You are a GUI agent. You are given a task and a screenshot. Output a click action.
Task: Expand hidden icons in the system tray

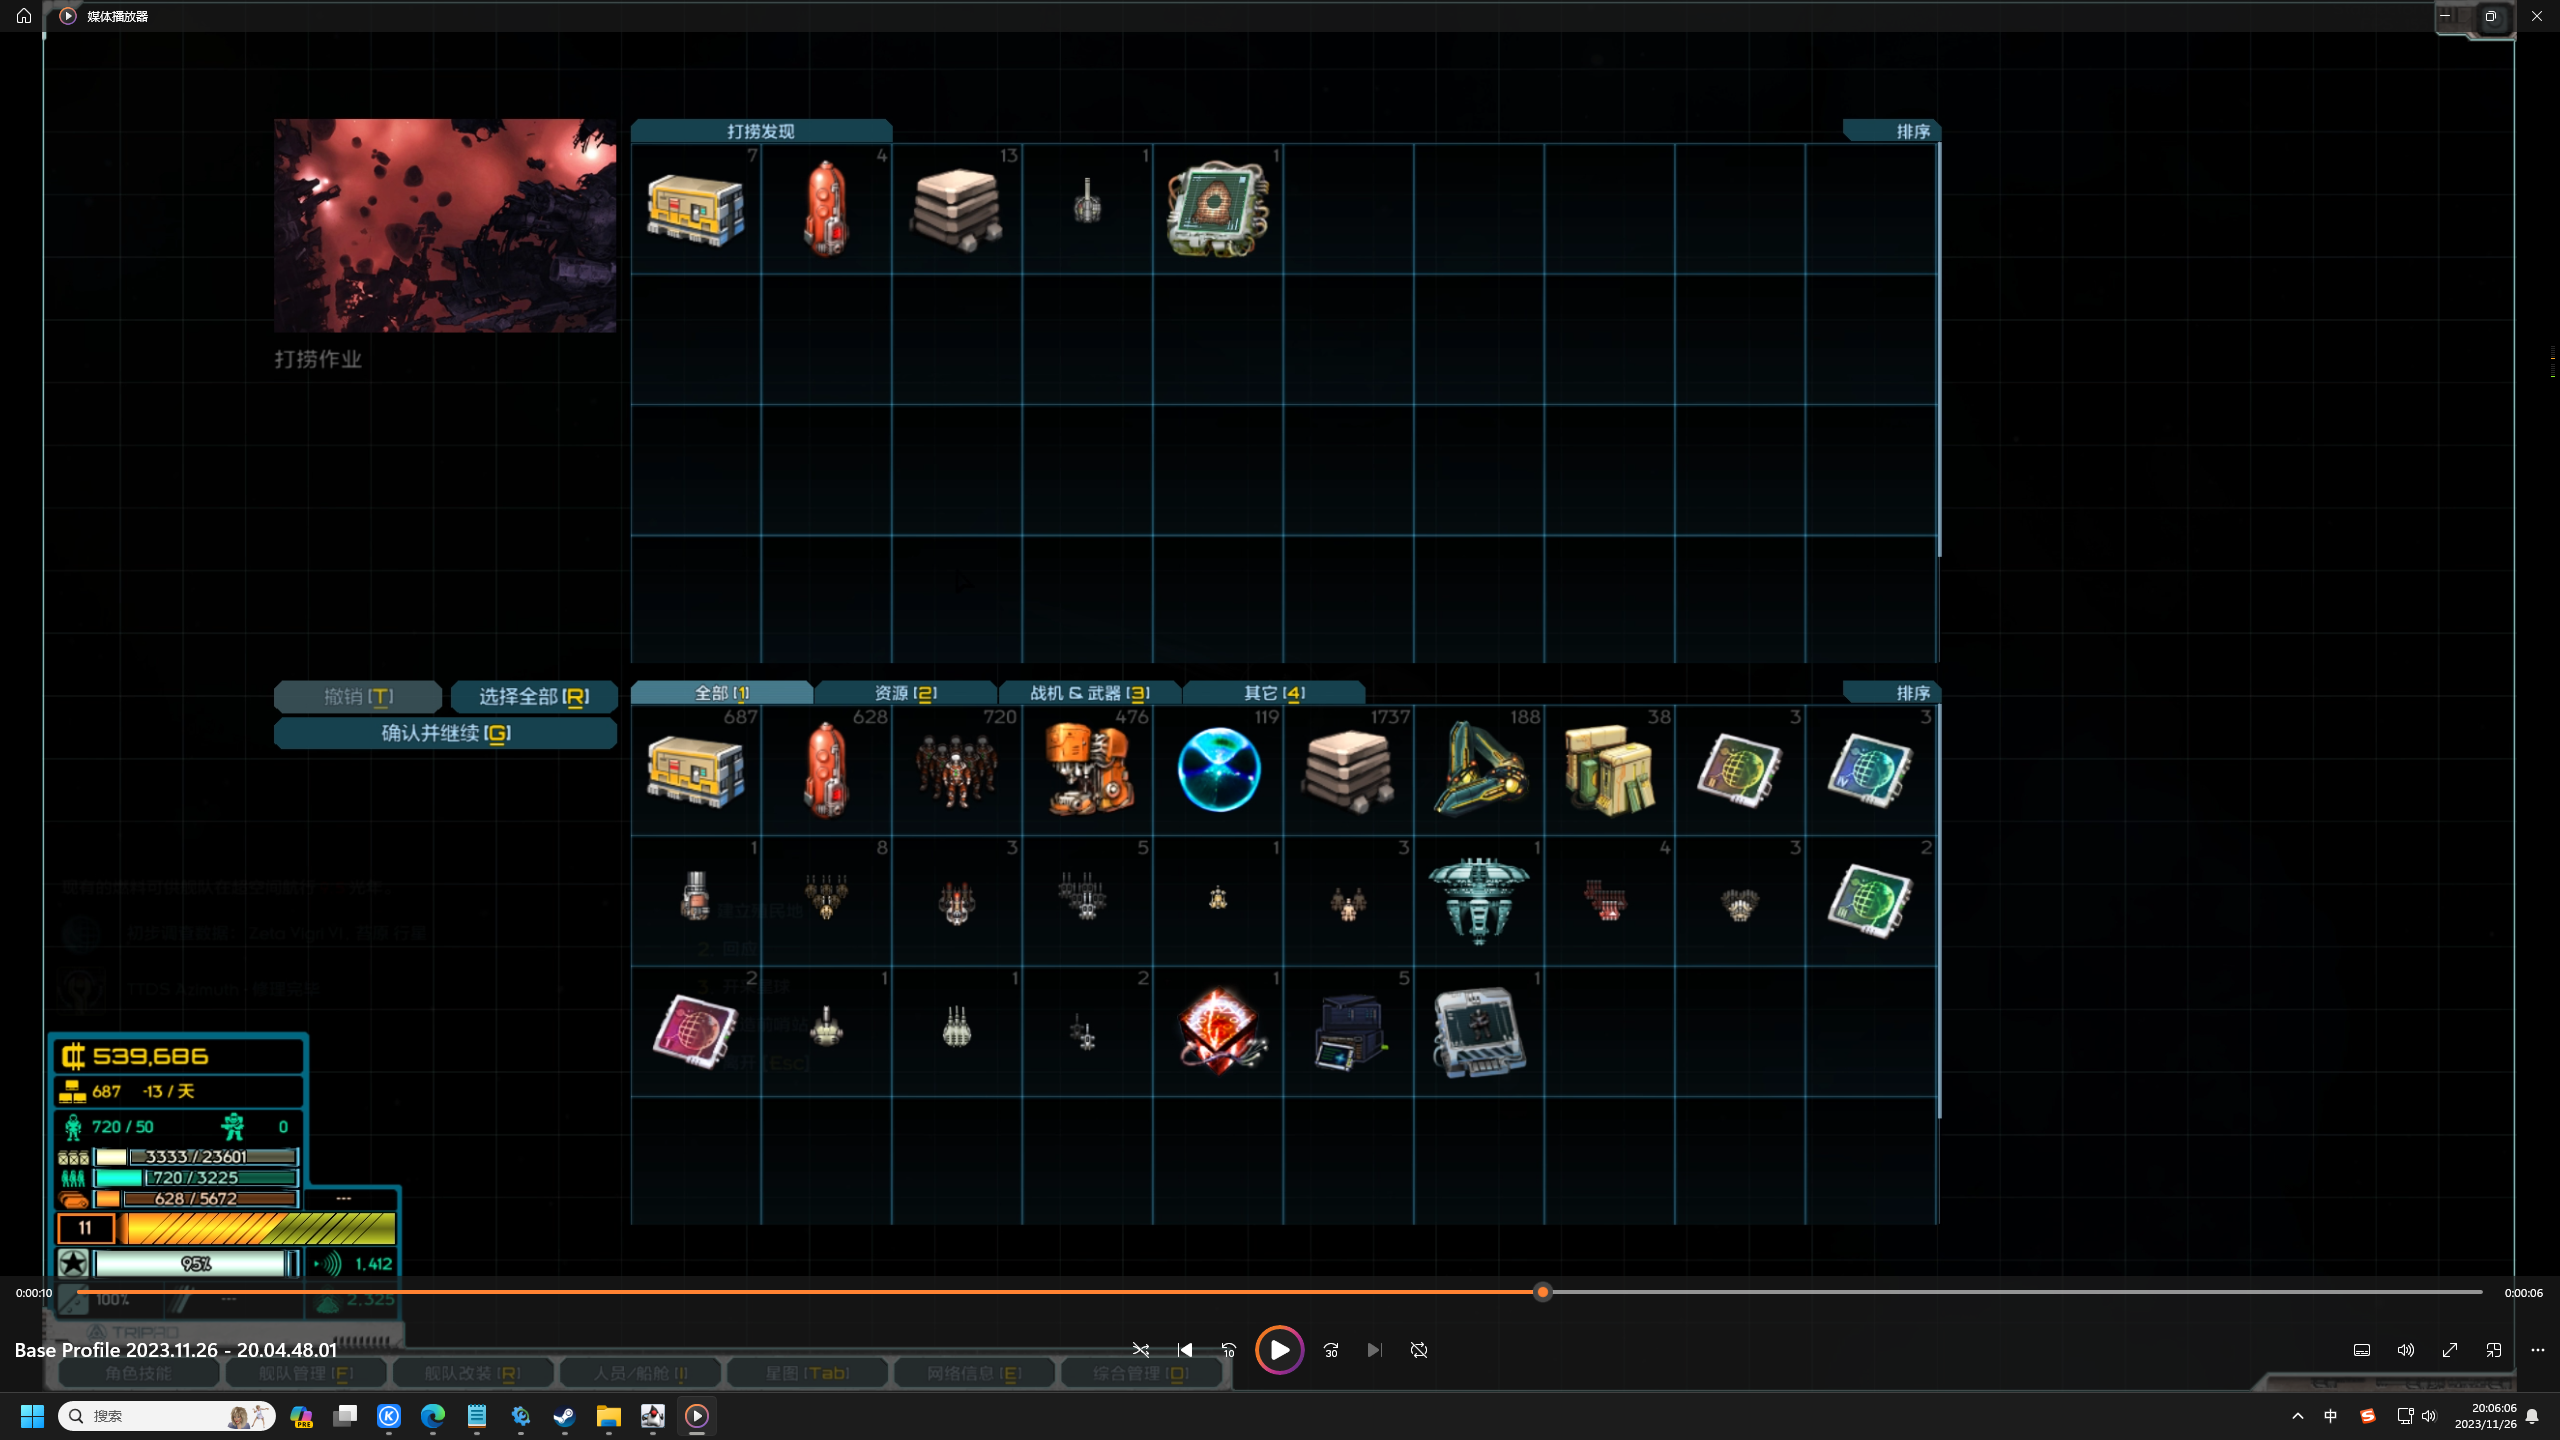2297,1416
